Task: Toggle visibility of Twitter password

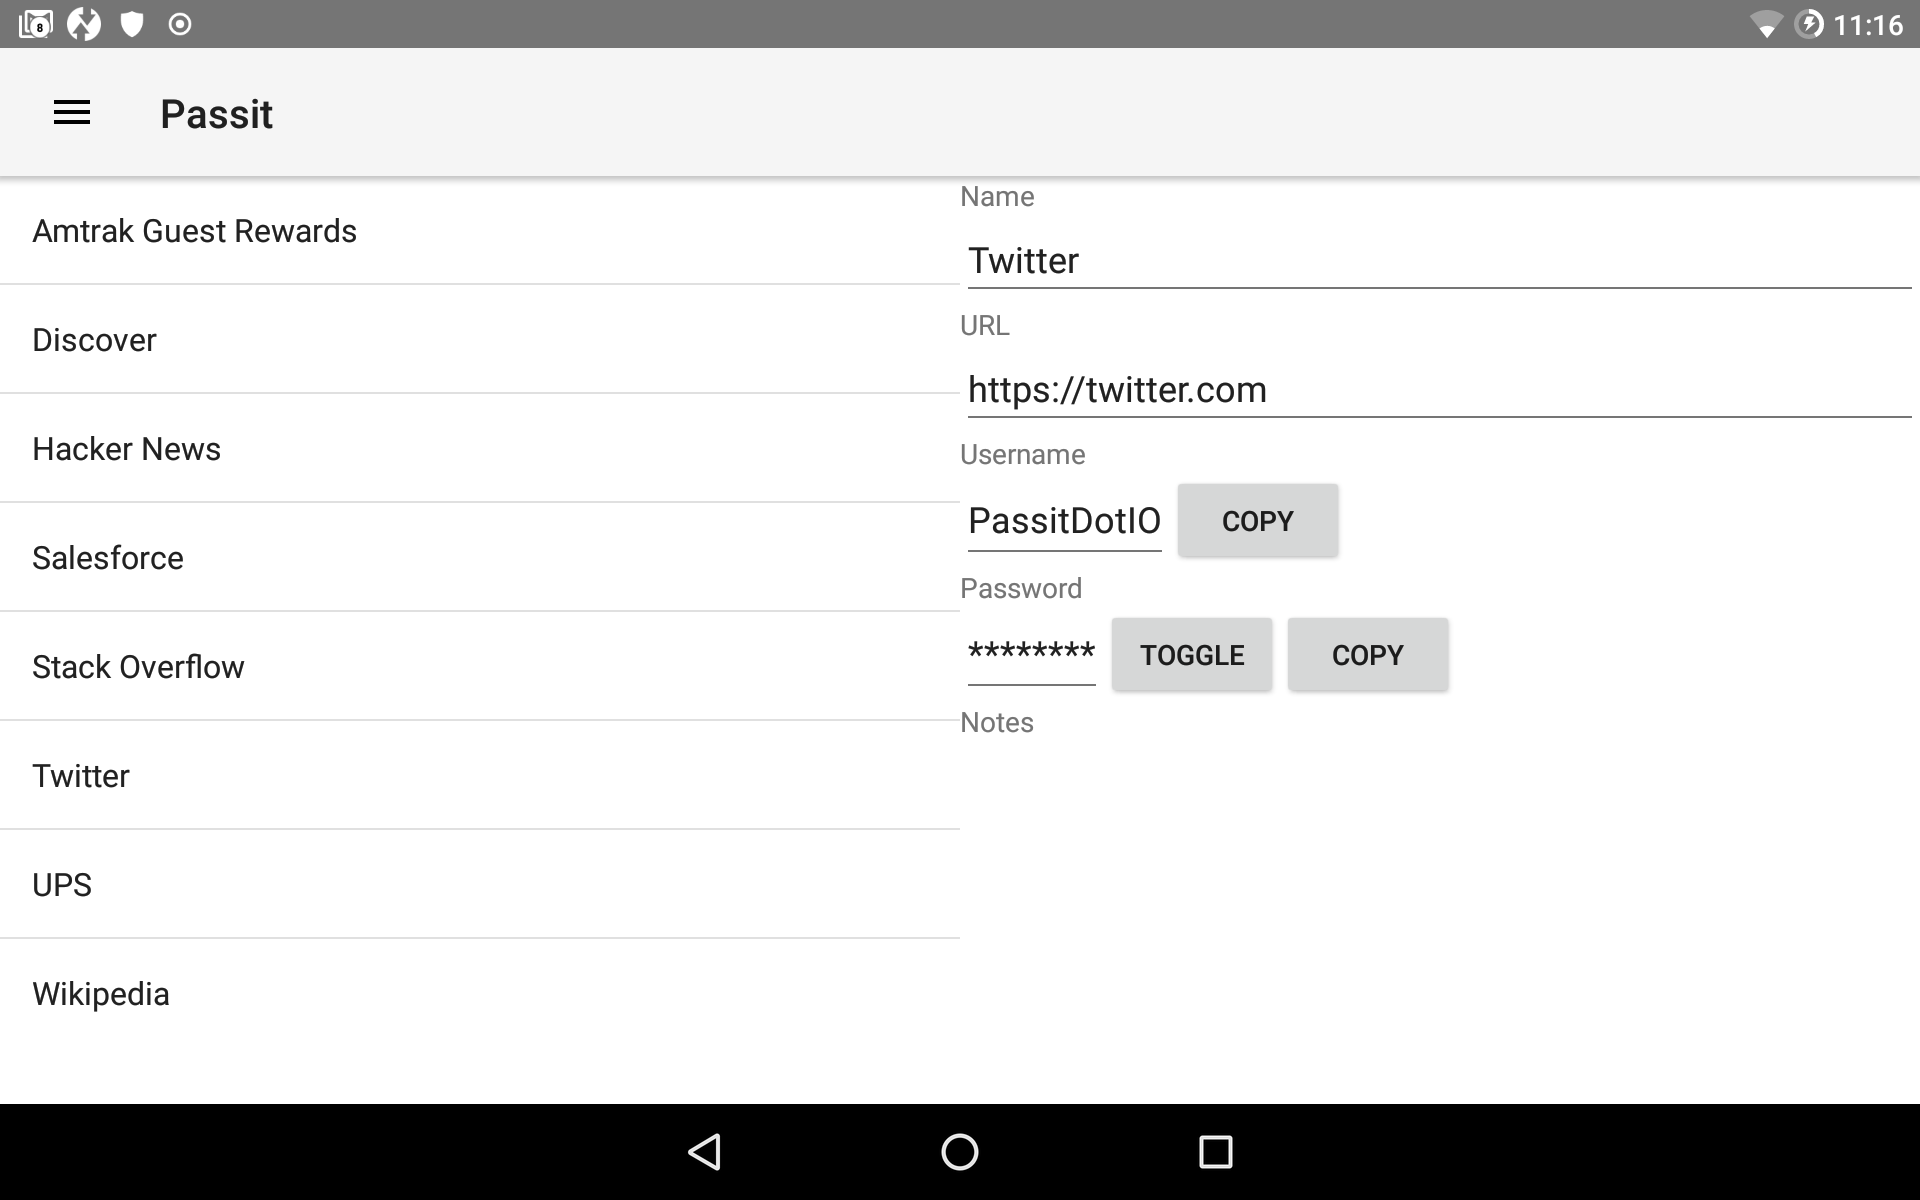Action: [1192, 654]
